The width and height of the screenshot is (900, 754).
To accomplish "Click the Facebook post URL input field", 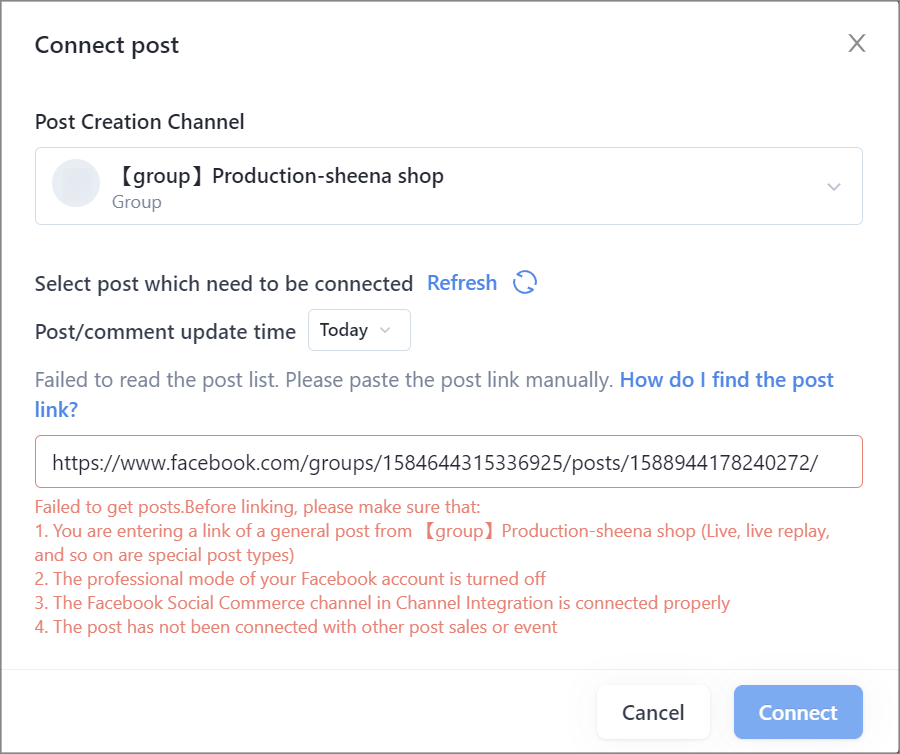I will tap(448, 462).
